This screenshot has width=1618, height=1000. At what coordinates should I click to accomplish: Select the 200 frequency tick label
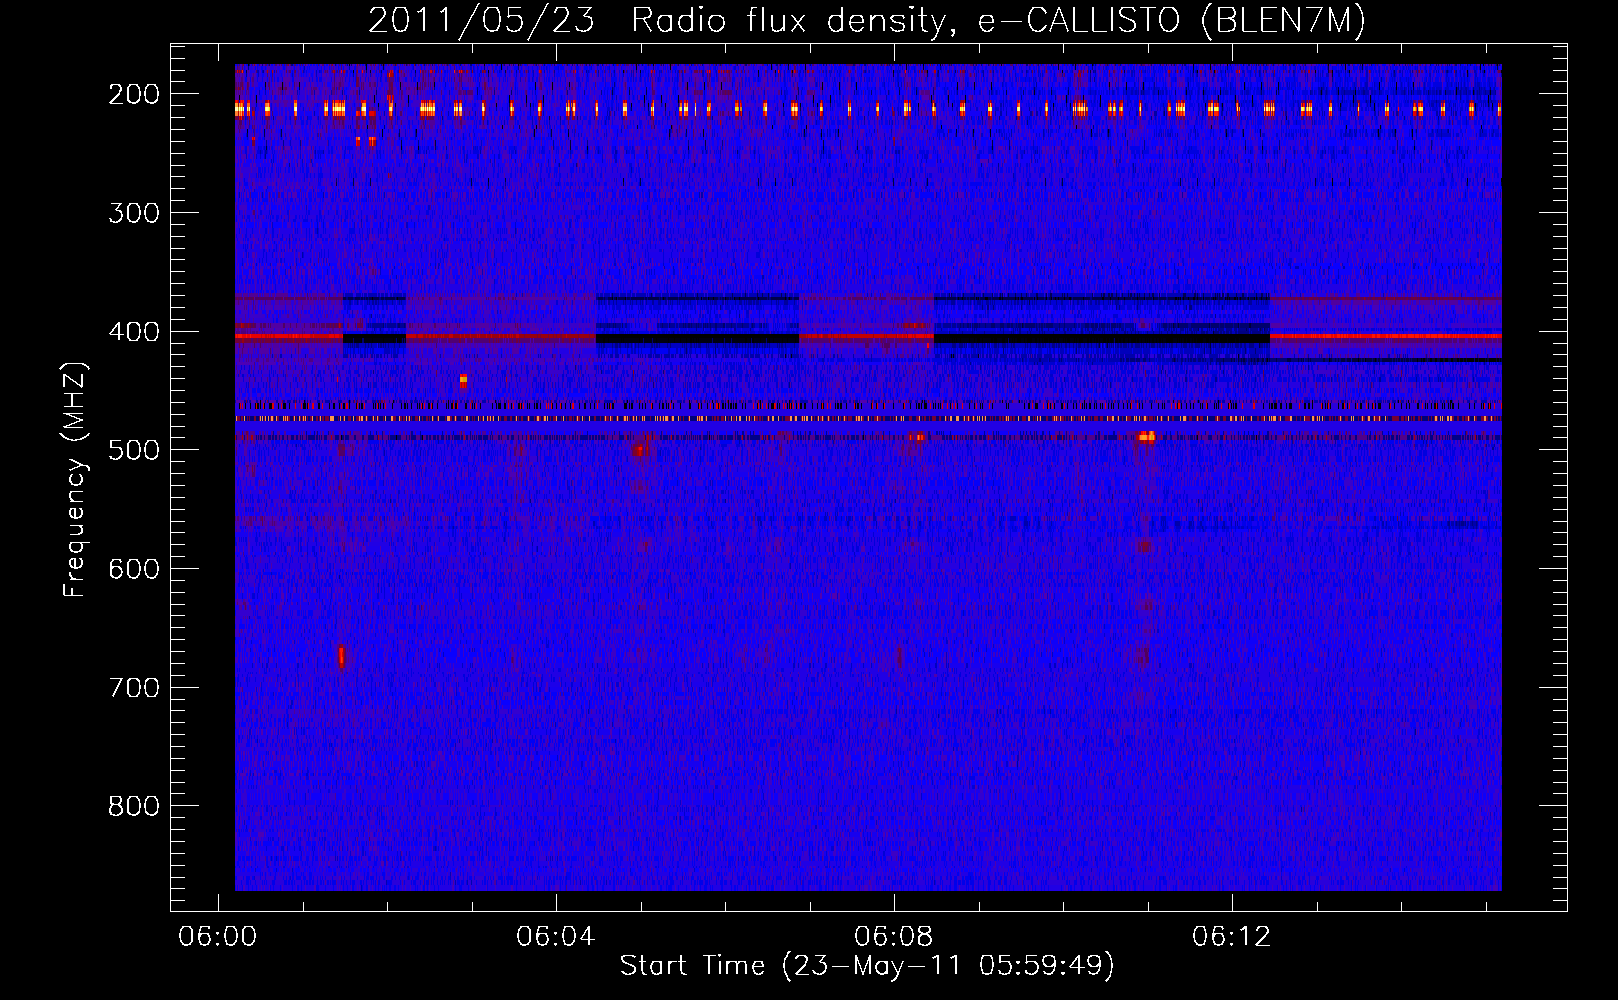(x=134, y=94)
